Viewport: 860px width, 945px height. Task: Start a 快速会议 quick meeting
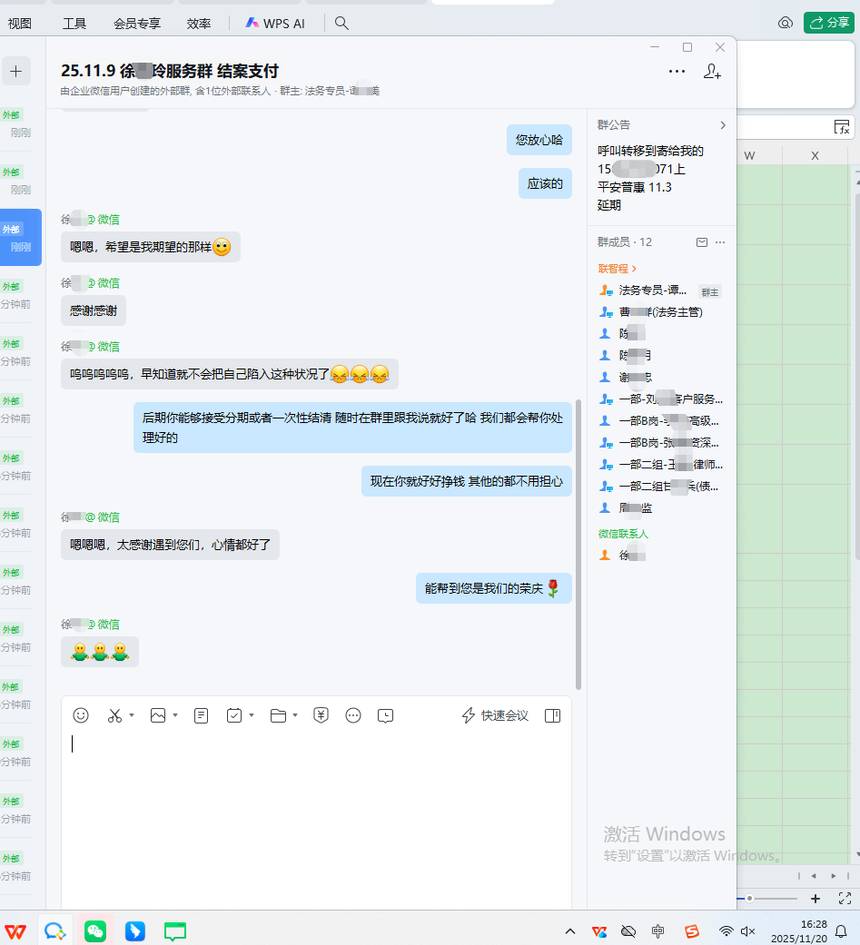(x=495, y=715)
